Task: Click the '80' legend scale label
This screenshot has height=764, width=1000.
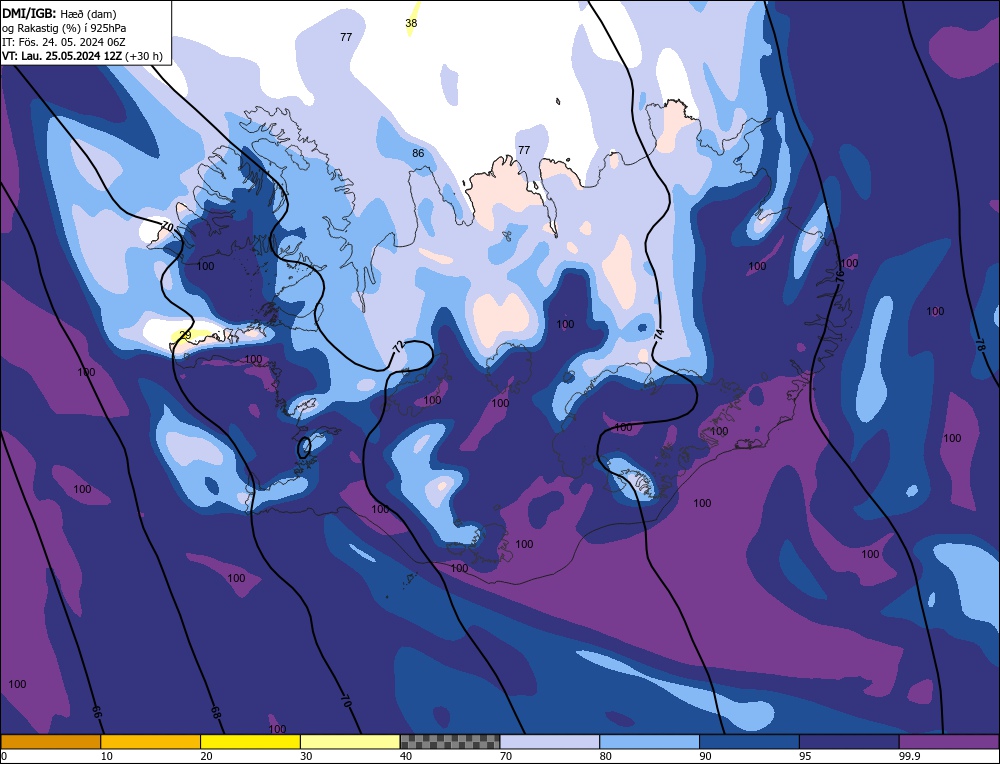Action: click(606, 756)
